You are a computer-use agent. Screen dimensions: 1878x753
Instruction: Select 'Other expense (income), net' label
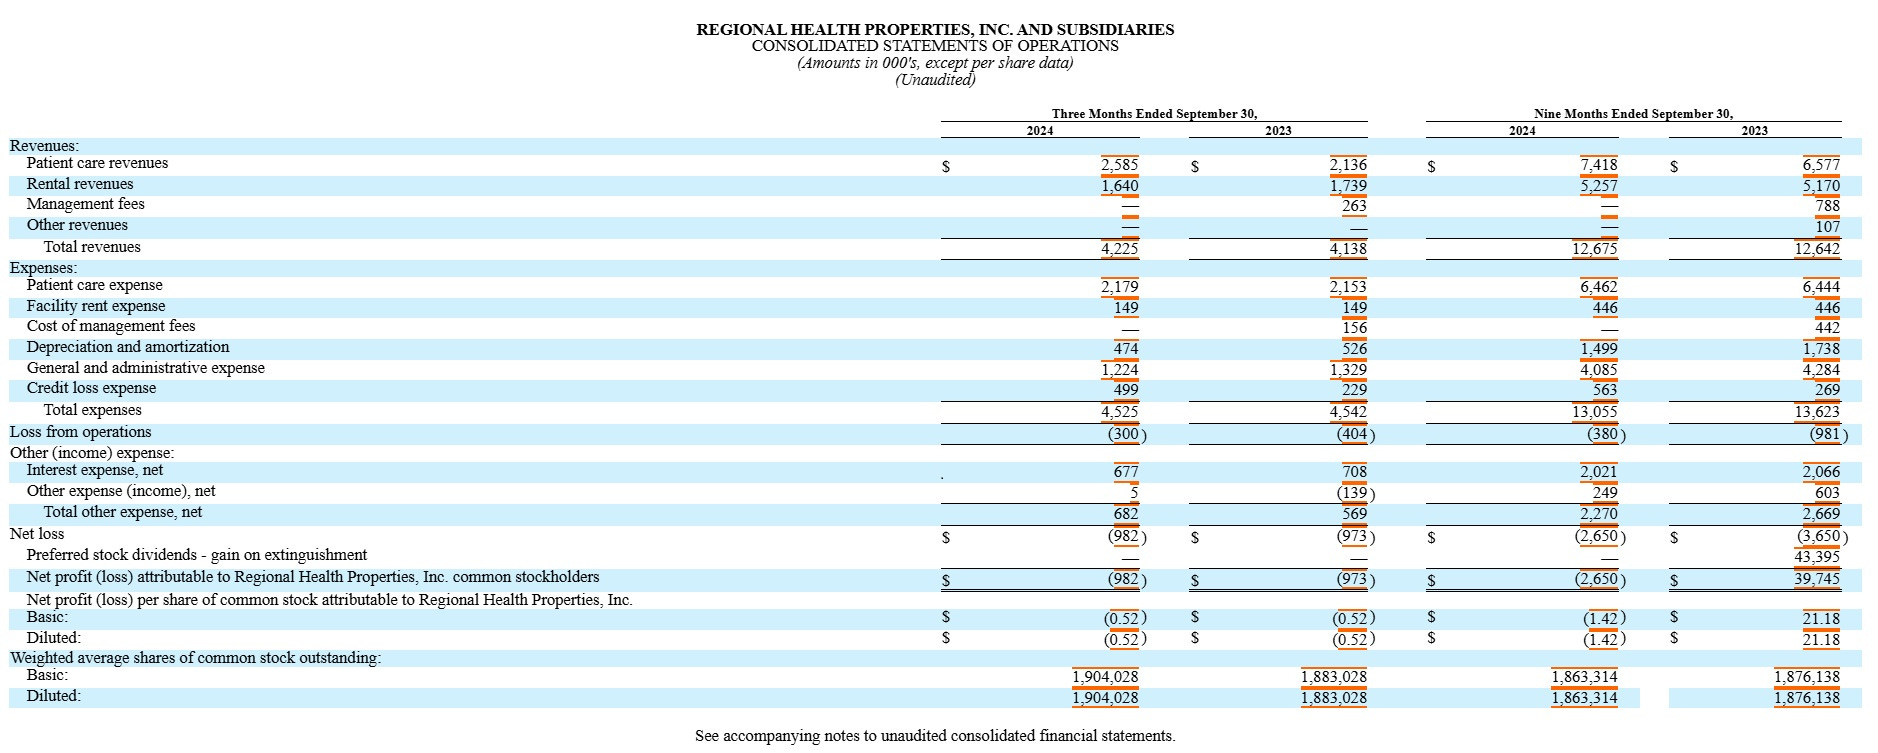pos(121,491)
